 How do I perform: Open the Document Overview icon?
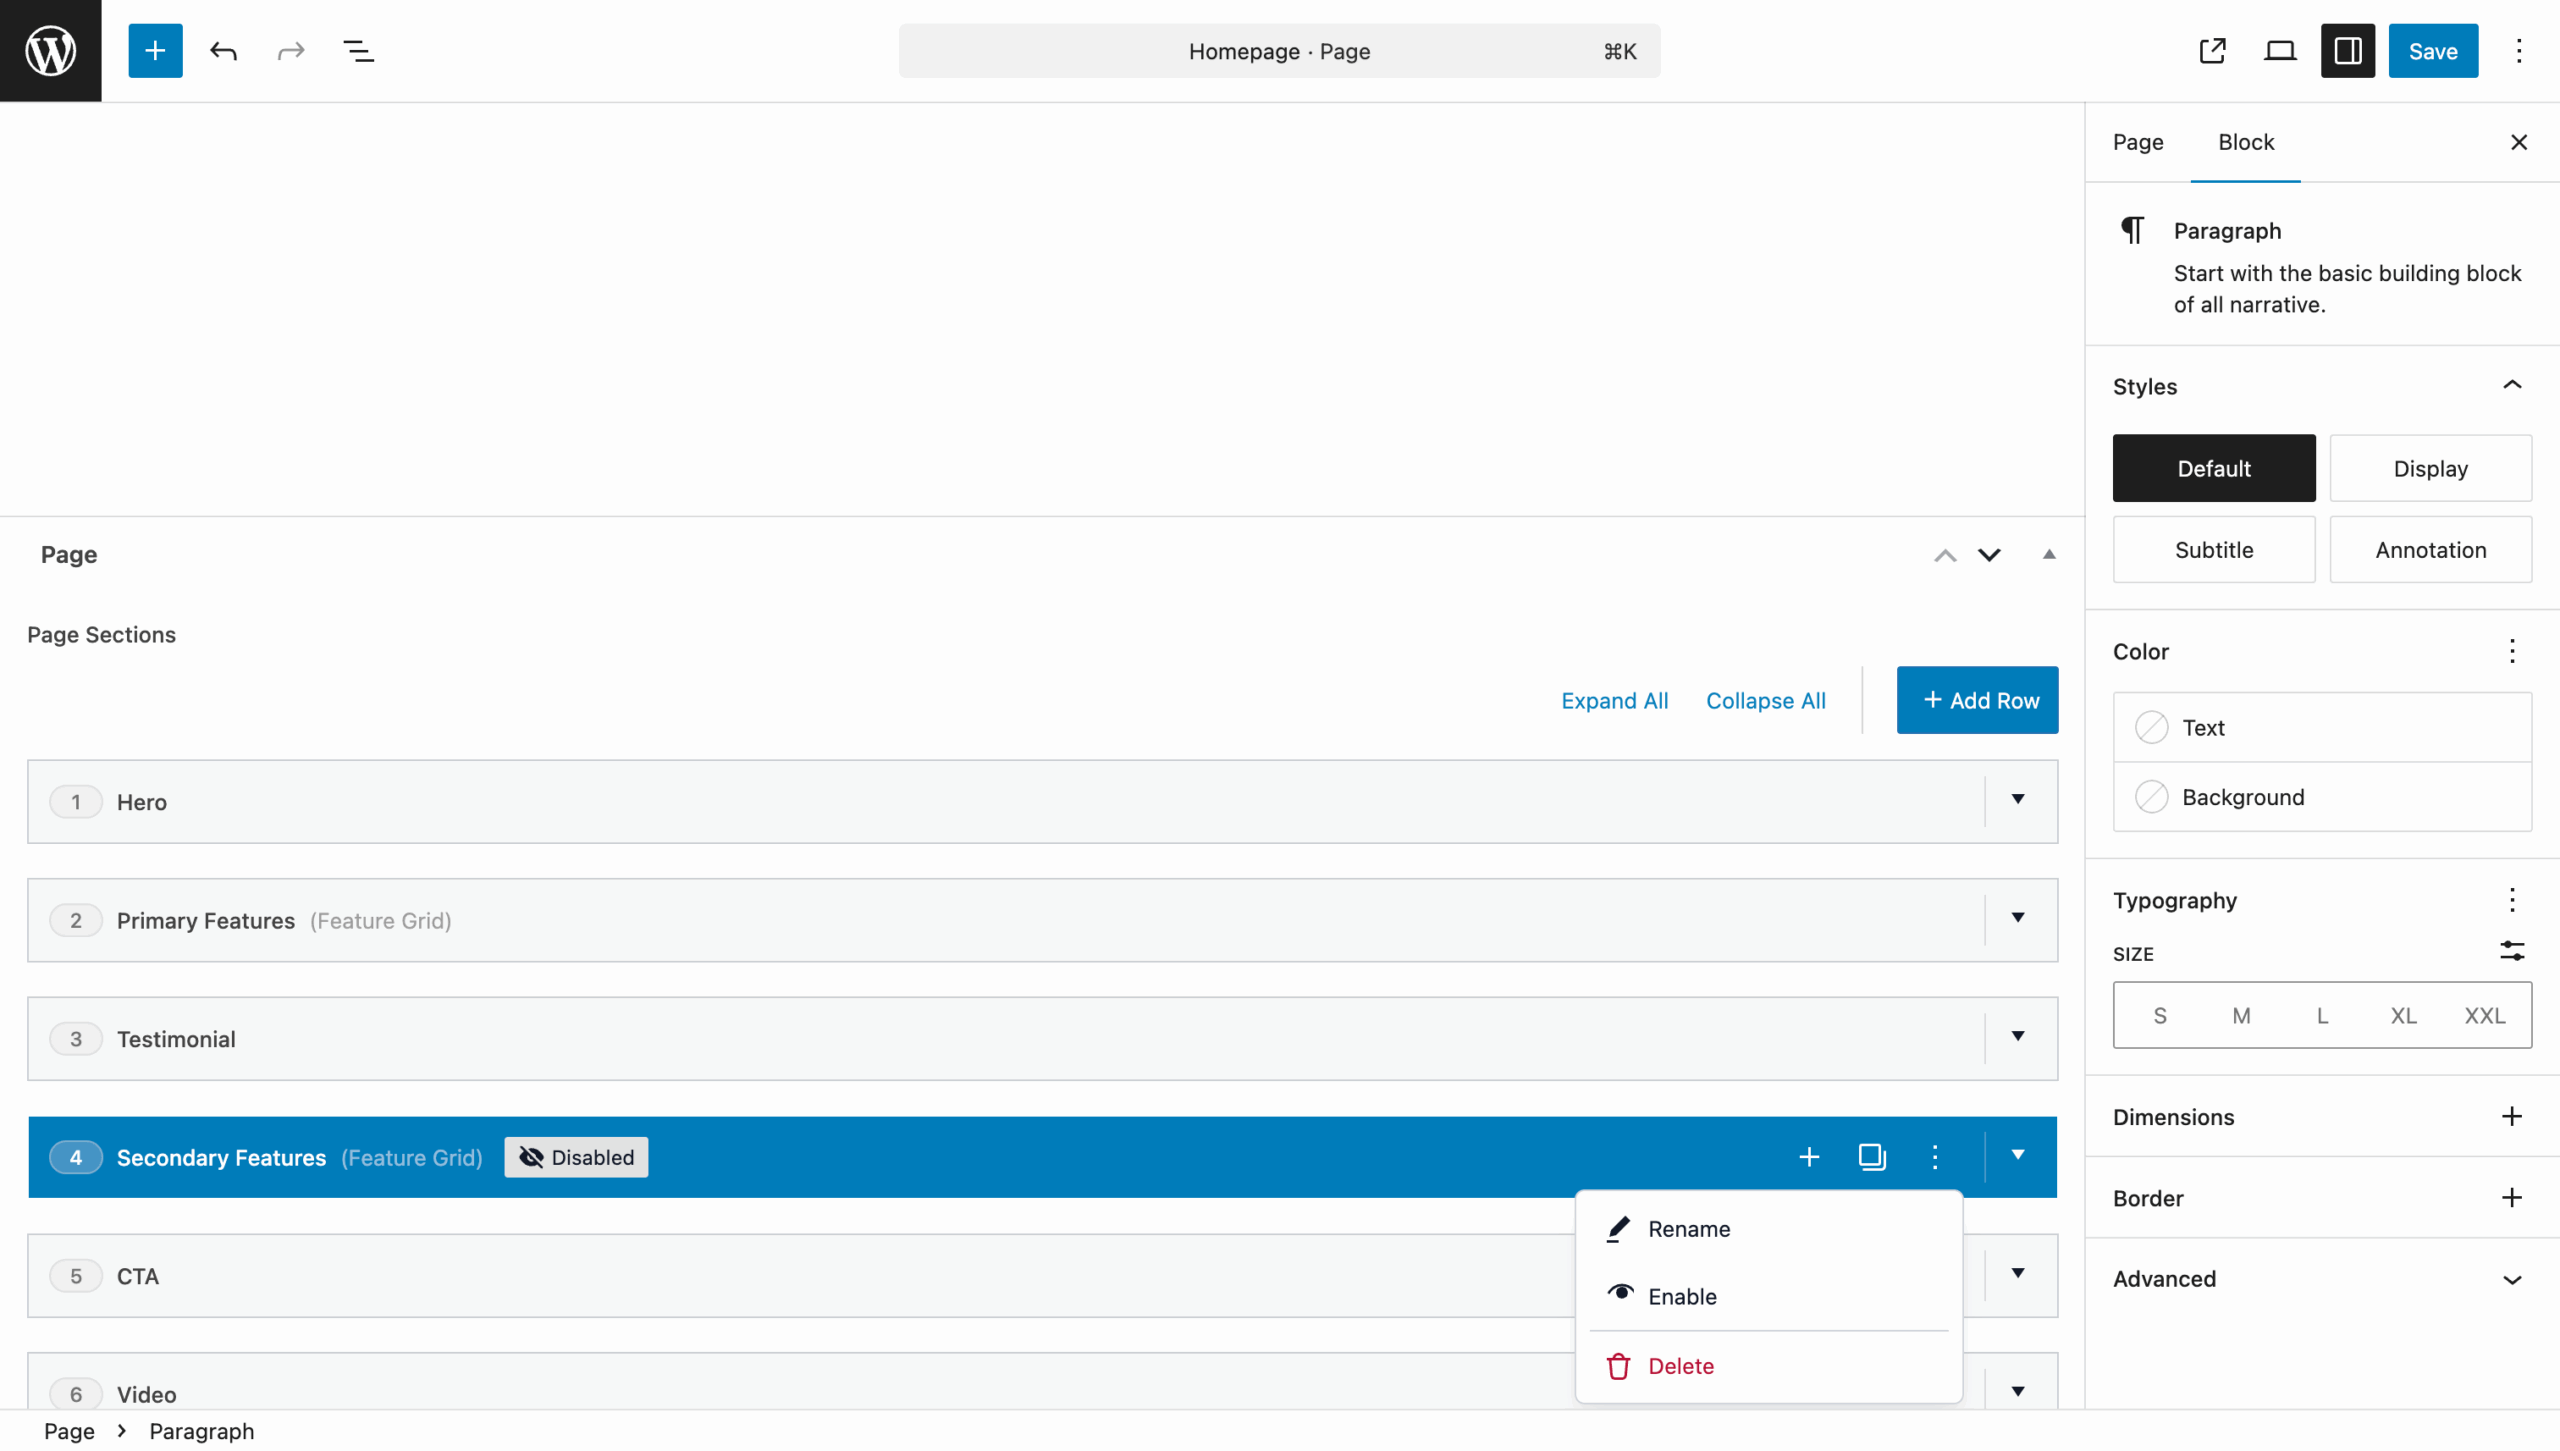(x=358, y=51)
